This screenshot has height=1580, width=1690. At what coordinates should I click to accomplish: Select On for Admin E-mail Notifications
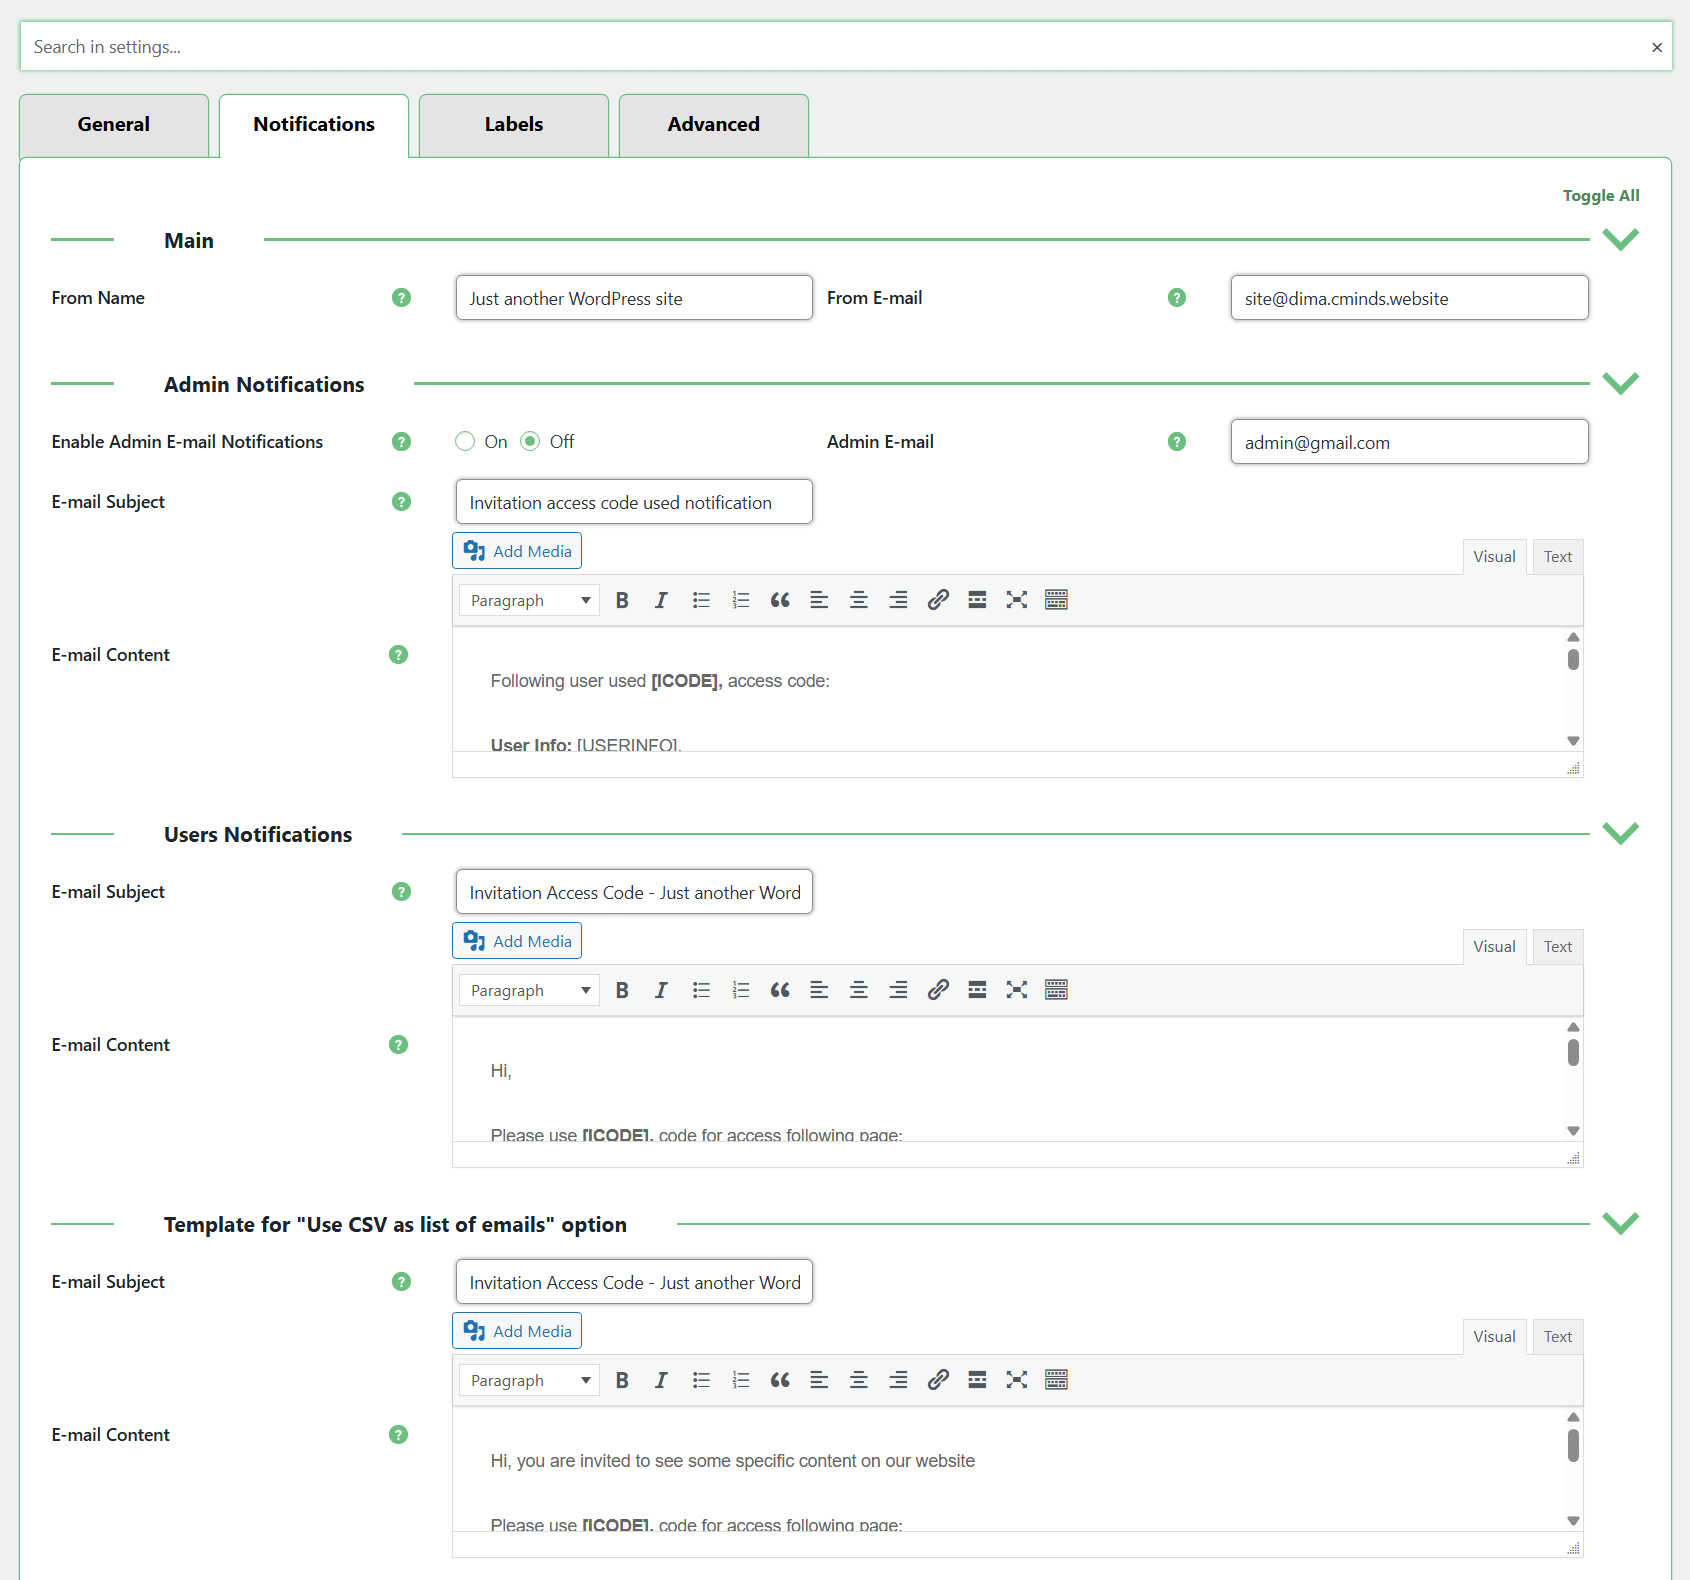pyautogui.click(x=465, y=442)
